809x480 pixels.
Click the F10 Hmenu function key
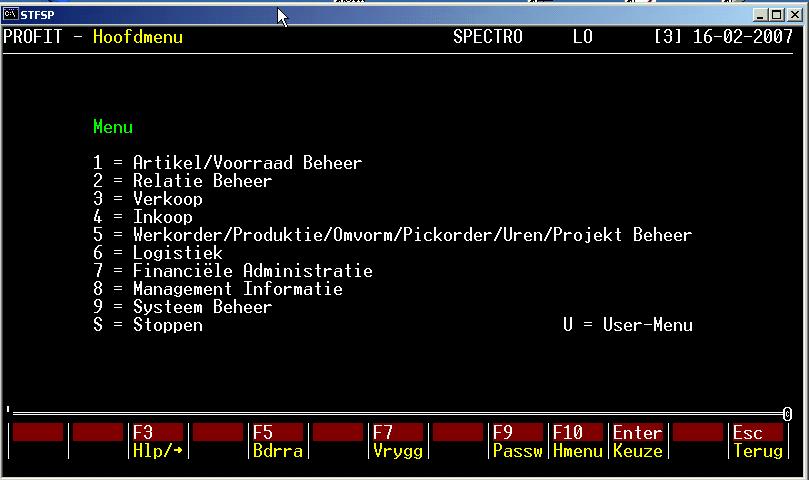point(577,441)
